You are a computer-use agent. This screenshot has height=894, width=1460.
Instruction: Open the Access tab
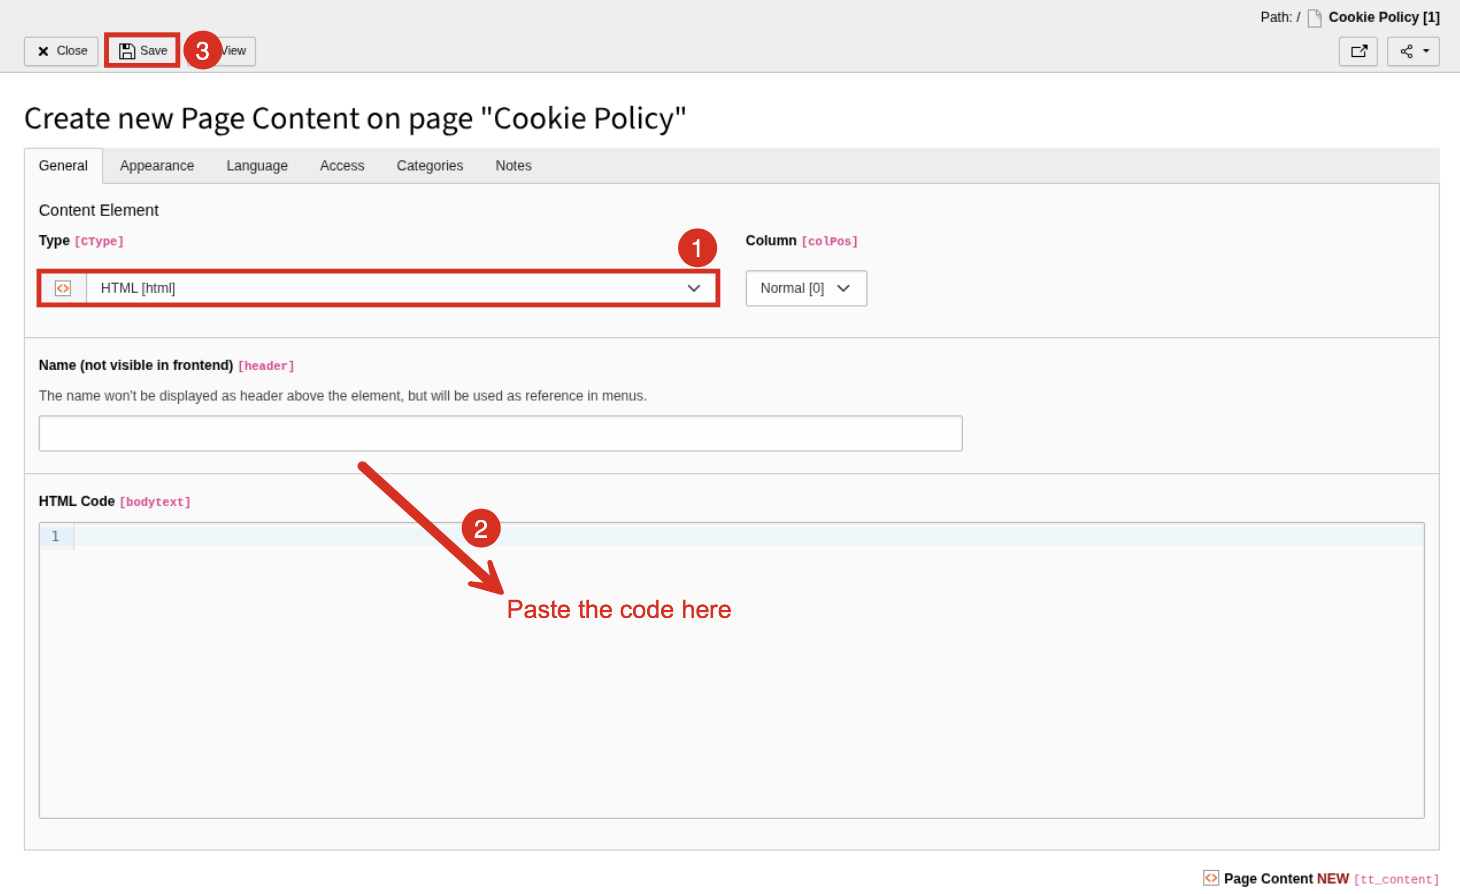(342, 166)
